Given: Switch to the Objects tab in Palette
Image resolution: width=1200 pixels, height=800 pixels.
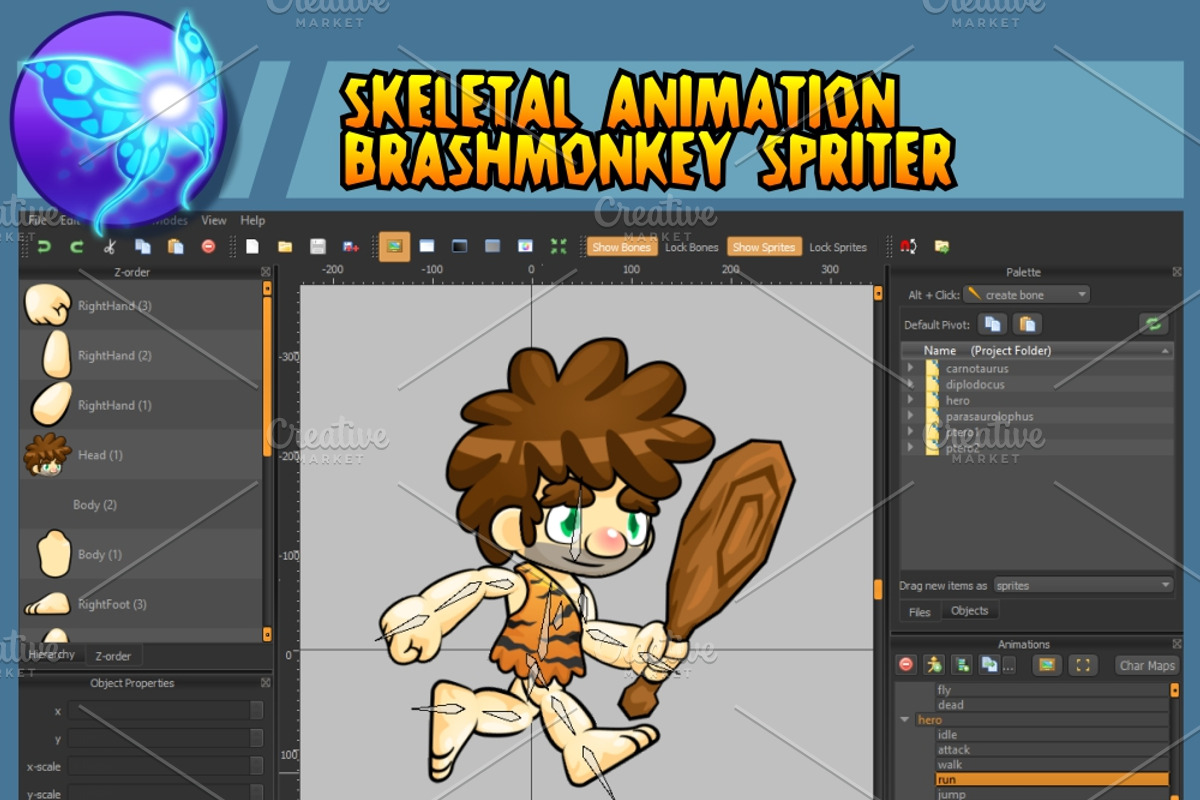Looking at the screenshot, I should pos(969,611).
